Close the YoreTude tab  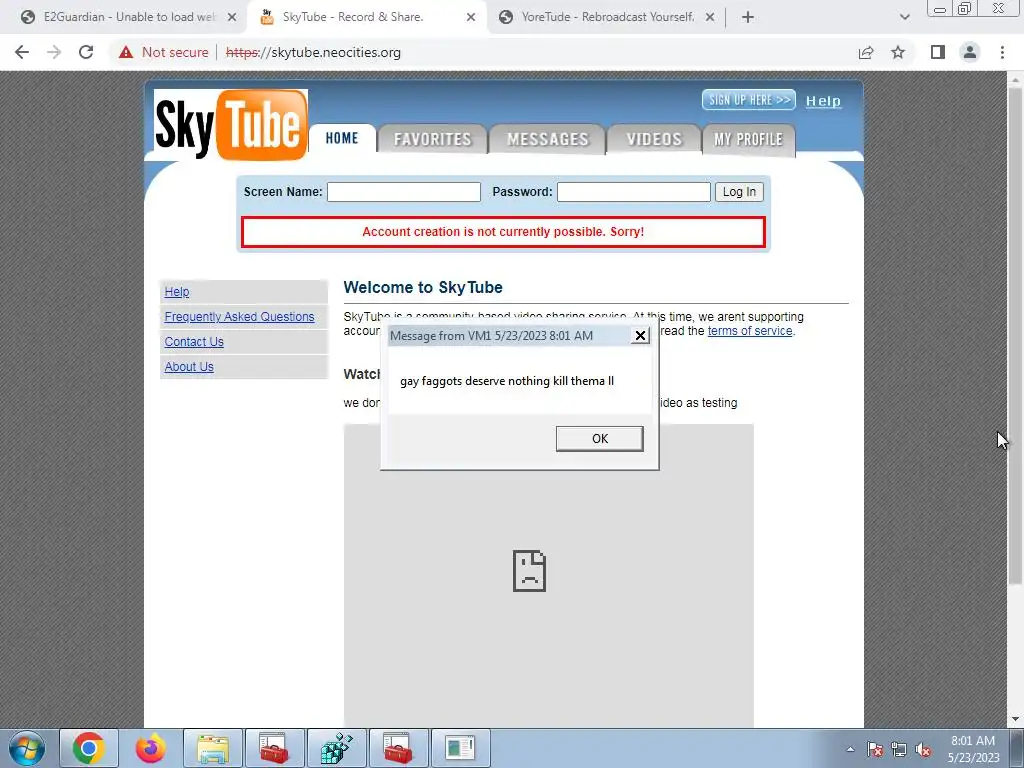click(x=710, y=18)
